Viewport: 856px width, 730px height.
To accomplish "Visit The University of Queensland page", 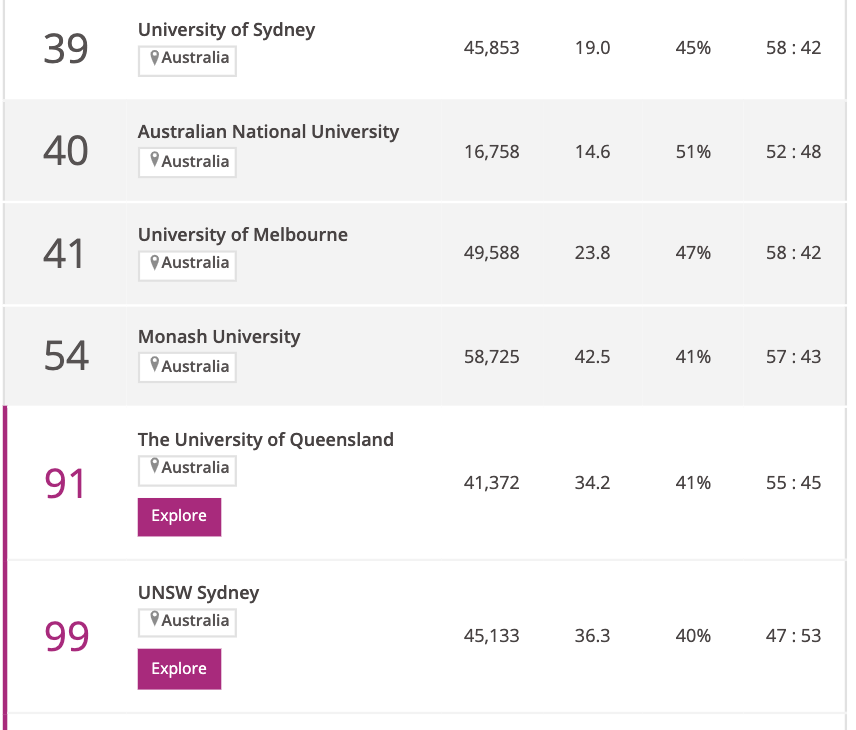I will 266,440.
